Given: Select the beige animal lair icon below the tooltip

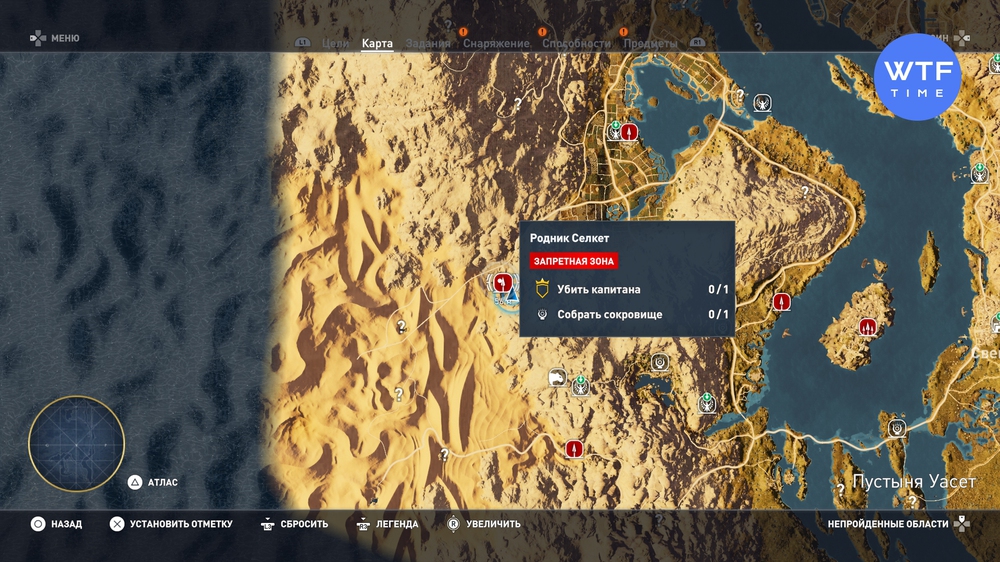Looking at the screenshot, I should [557, 378].
